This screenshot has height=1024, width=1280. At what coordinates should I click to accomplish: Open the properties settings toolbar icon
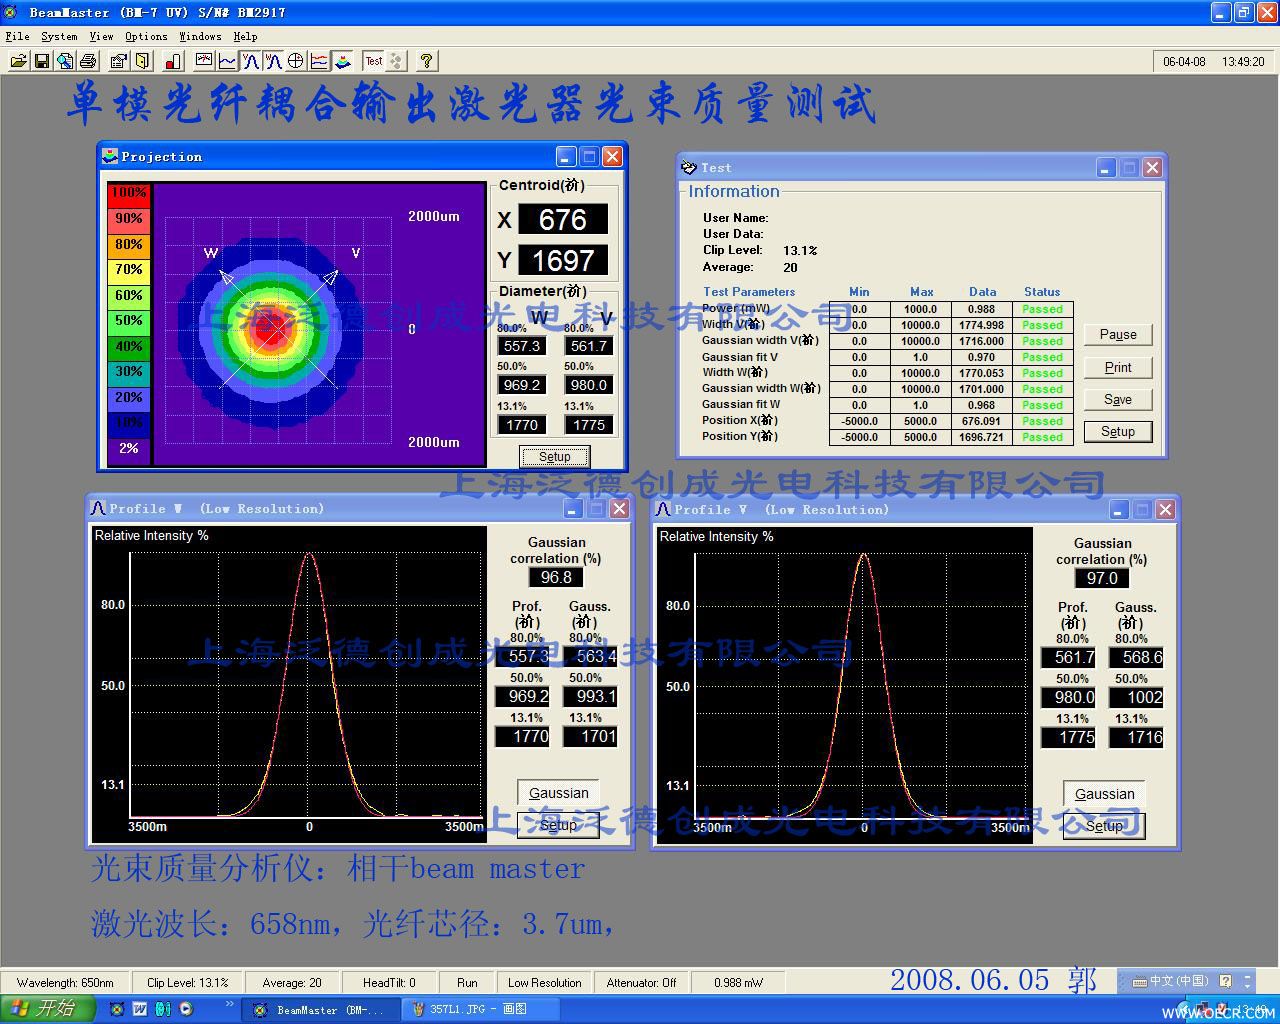(119, 61)
